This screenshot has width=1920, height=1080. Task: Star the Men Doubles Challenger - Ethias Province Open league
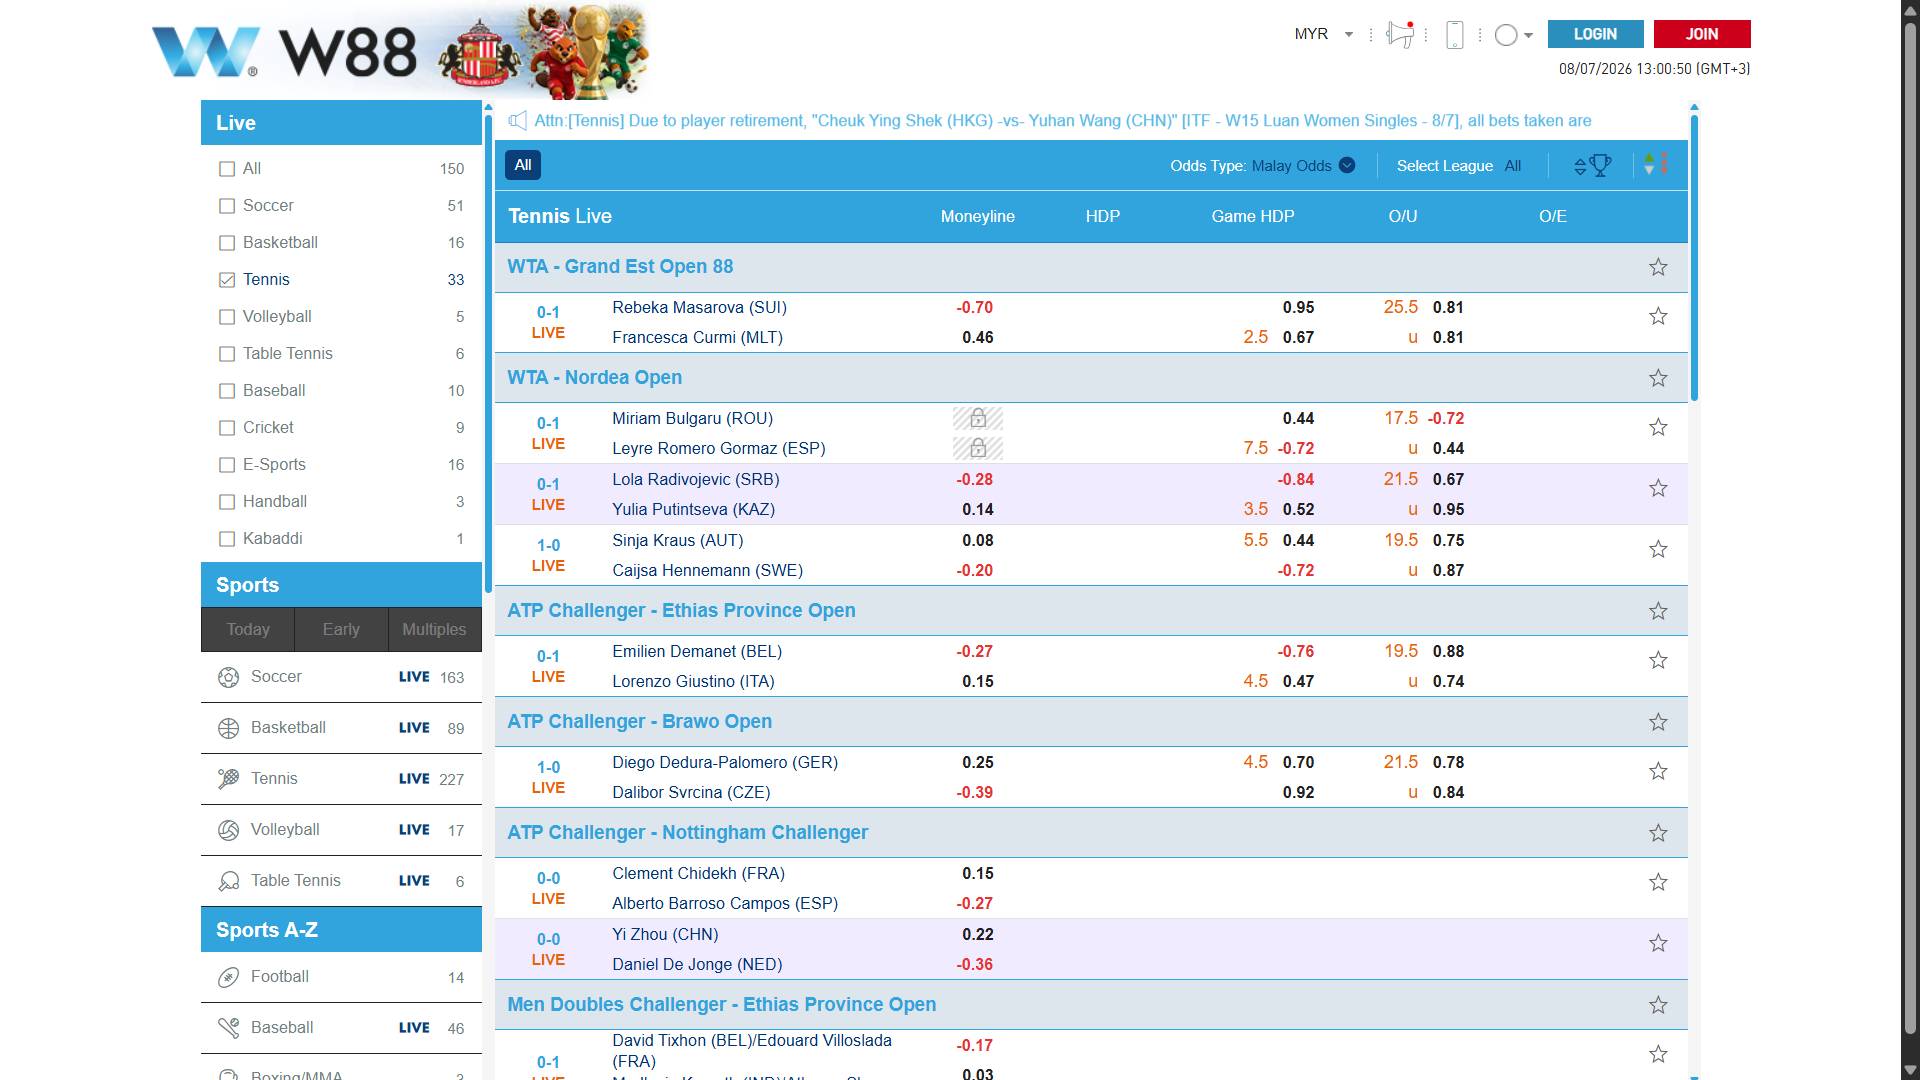[1658, 1005]
